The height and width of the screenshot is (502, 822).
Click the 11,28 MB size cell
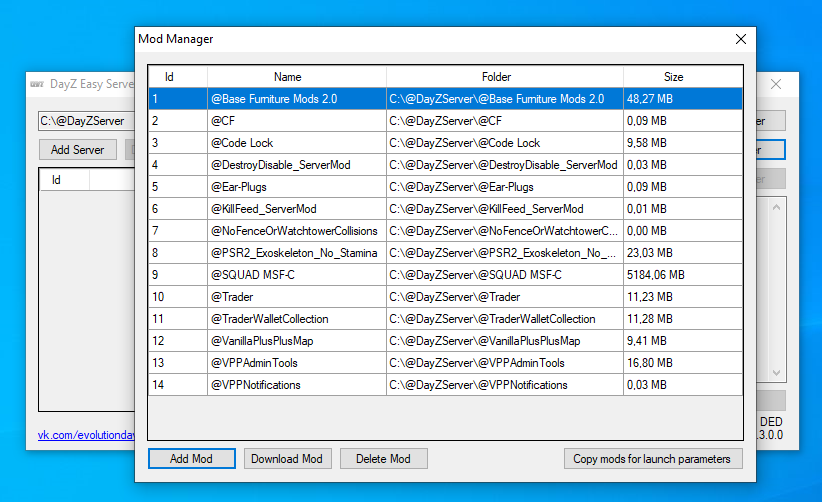coord(683,319)
